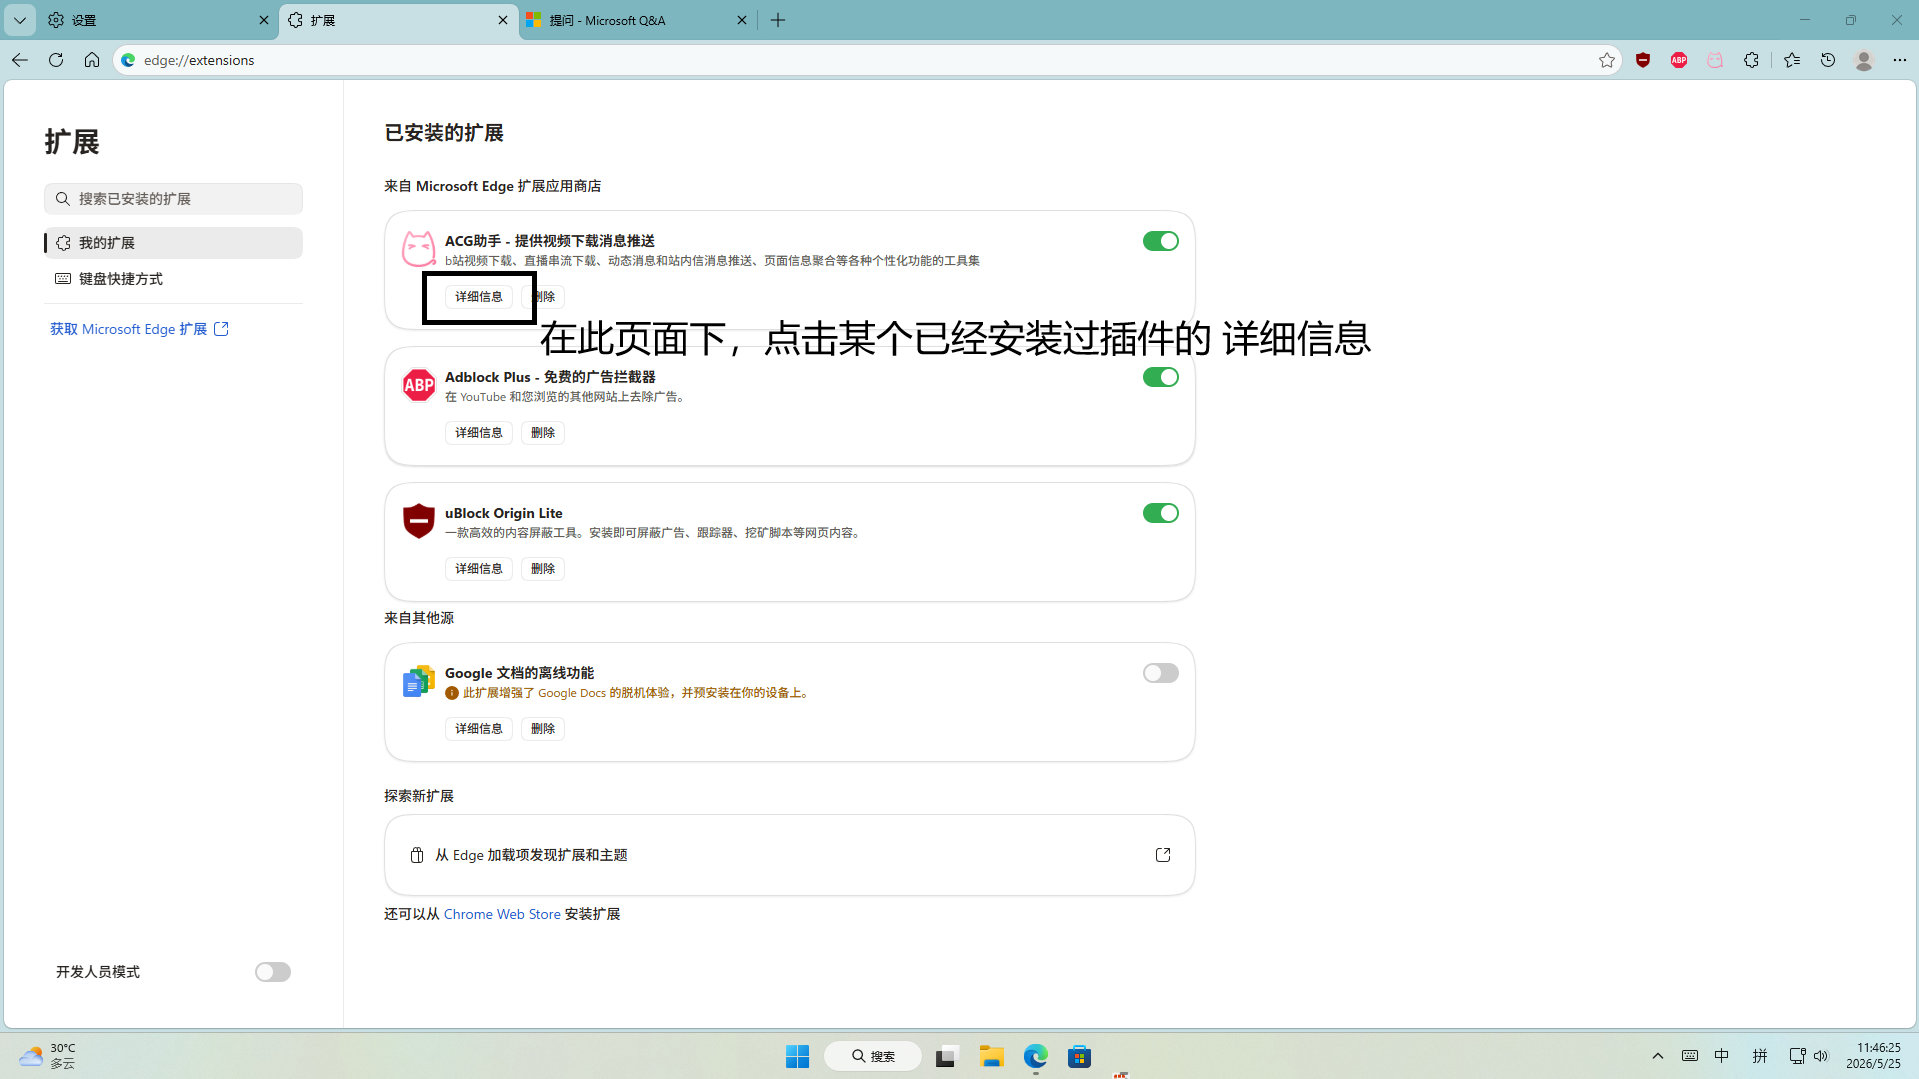
Task: Refresh the extensions page
Action: 56,60
